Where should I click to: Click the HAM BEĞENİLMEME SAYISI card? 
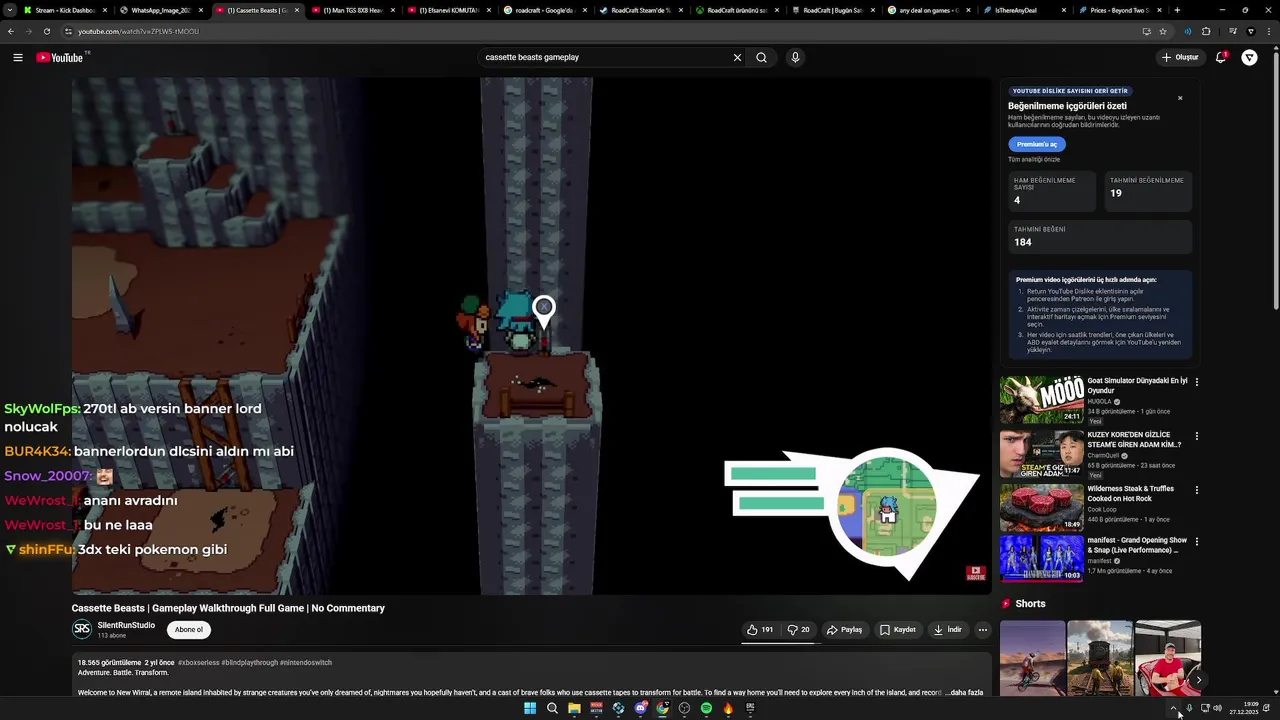[1053, 191]
